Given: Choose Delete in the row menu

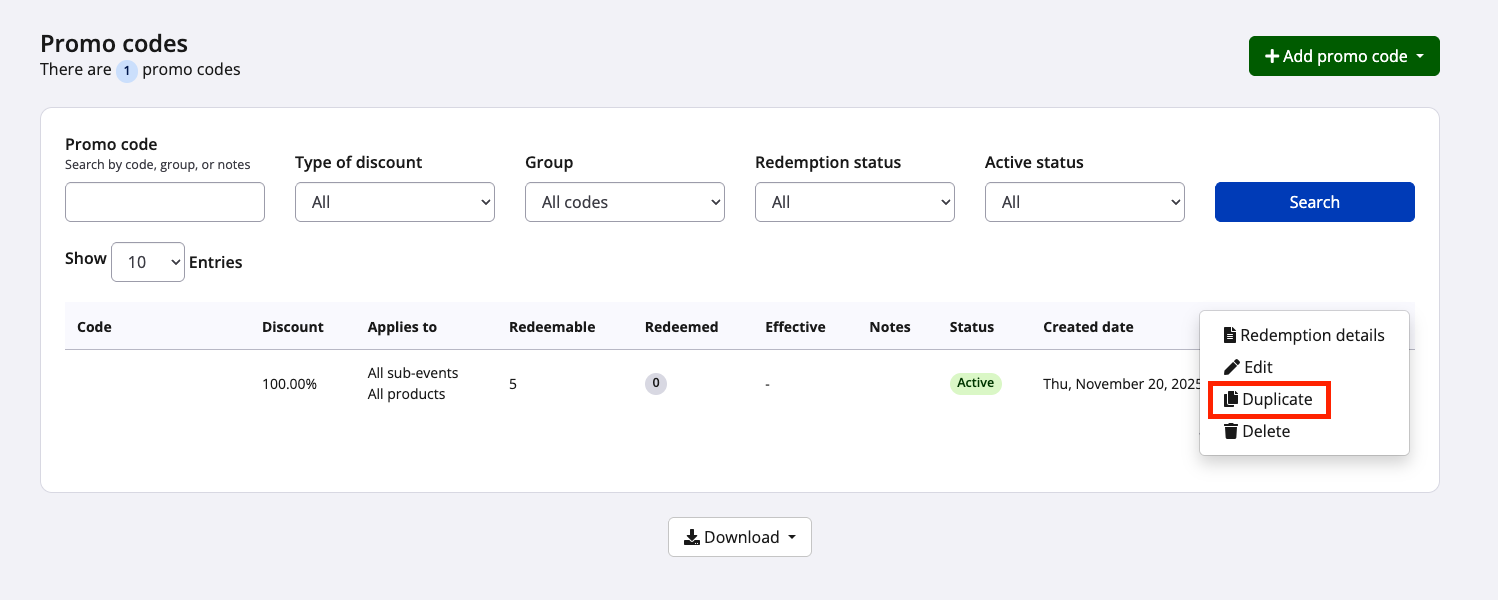Looking at the screenshot, I should click(x=1304, y=431).
